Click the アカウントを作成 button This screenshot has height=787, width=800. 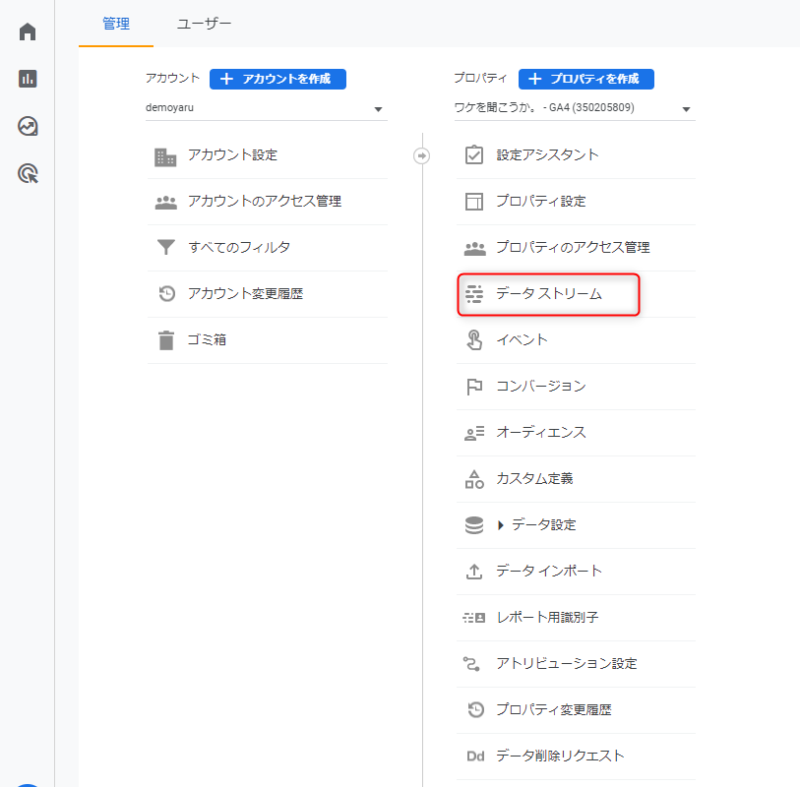(x=278, y=79)
